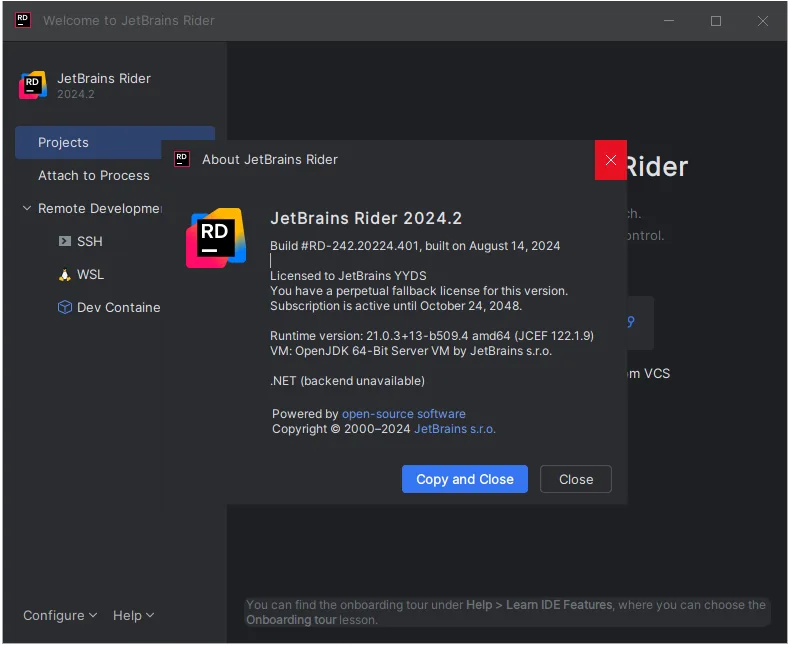Open the Configure dropdown menu
790x646 pixels.
click(x=60, y=615)
